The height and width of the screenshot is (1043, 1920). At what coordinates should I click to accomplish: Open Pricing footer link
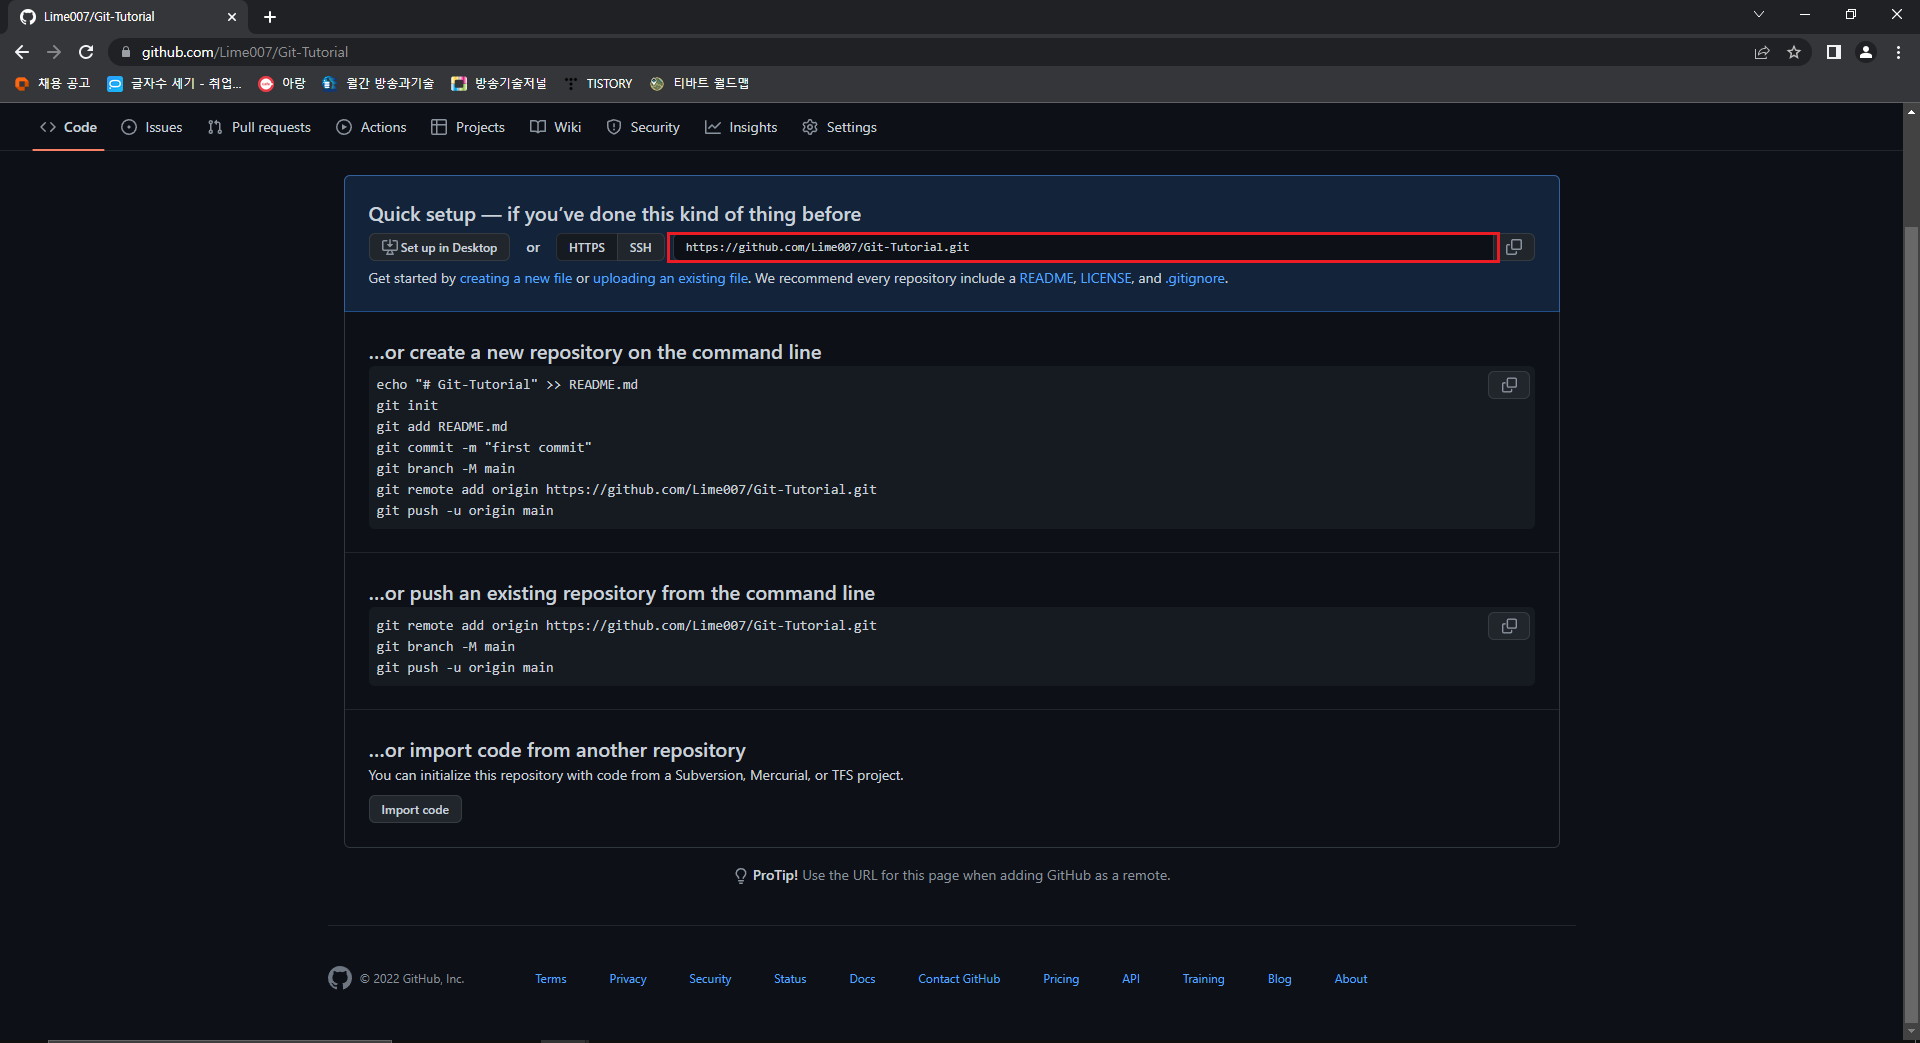tap(1061, 979)
